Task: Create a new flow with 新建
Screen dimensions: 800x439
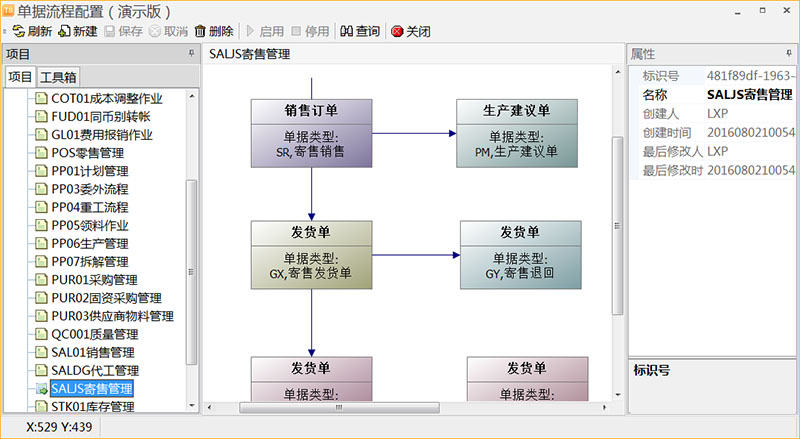Action: [x=66, y=31]
